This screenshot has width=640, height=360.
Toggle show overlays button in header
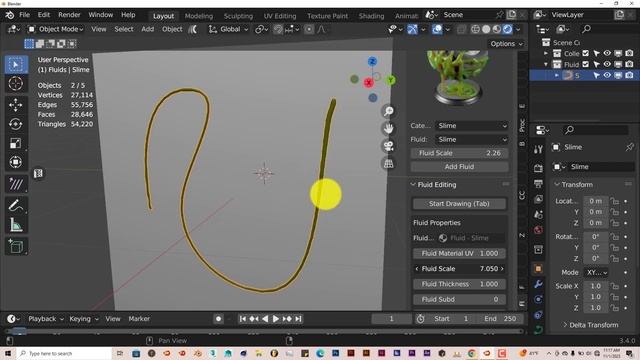tap(437, 29)
